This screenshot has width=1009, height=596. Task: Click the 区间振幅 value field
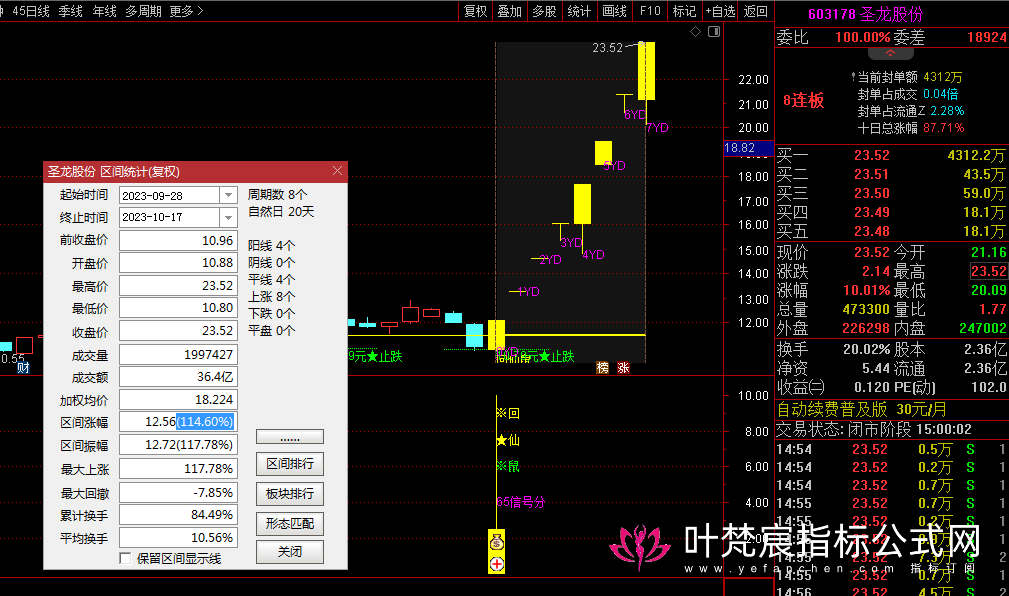point(178,445)
